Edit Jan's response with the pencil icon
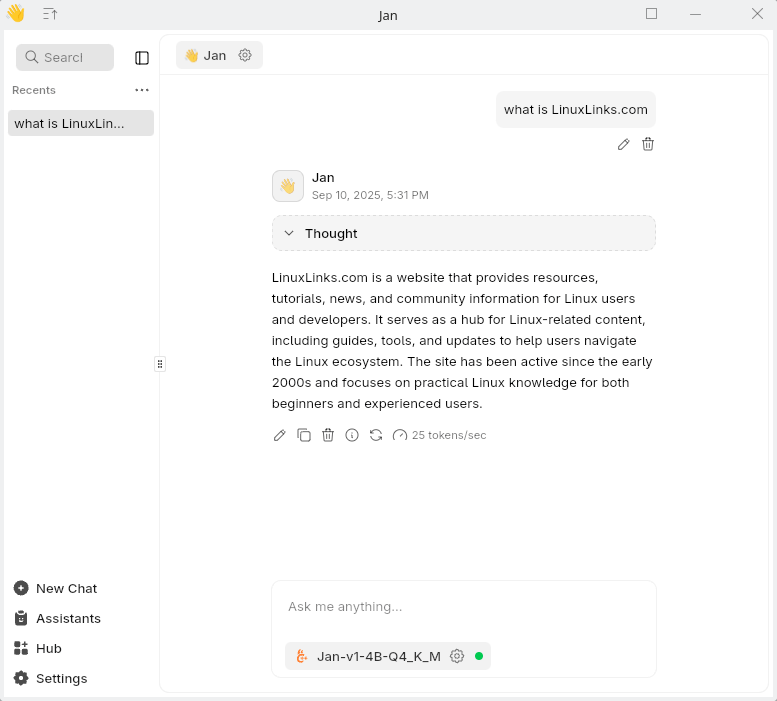This screenshot has height=701, width=777. point(279,435)
